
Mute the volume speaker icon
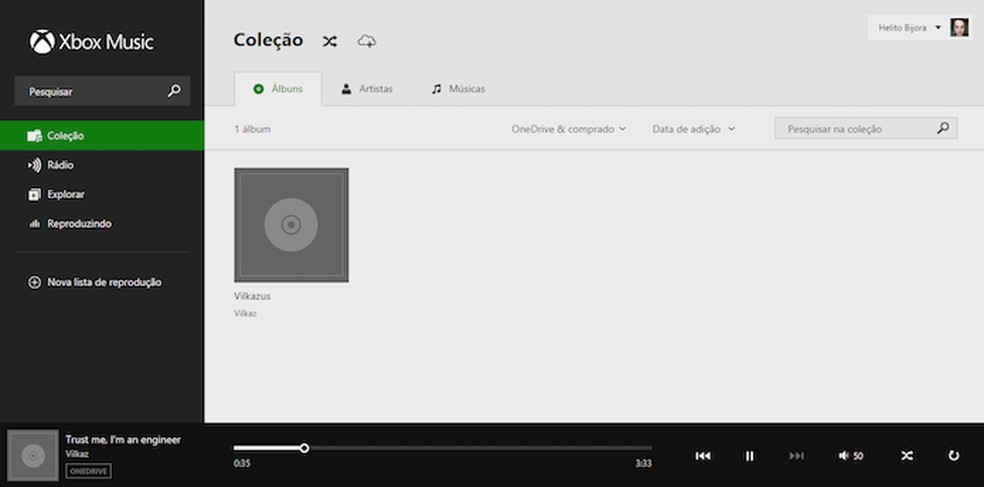(x=844, y=456)
